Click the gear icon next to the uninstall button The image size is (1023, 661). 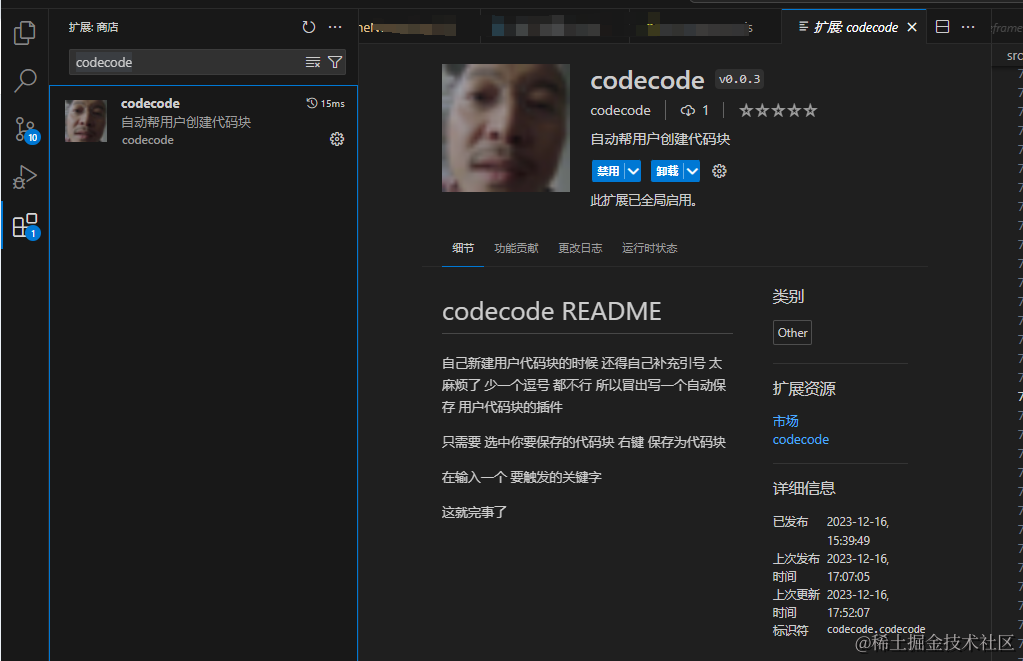coord(719,171)
